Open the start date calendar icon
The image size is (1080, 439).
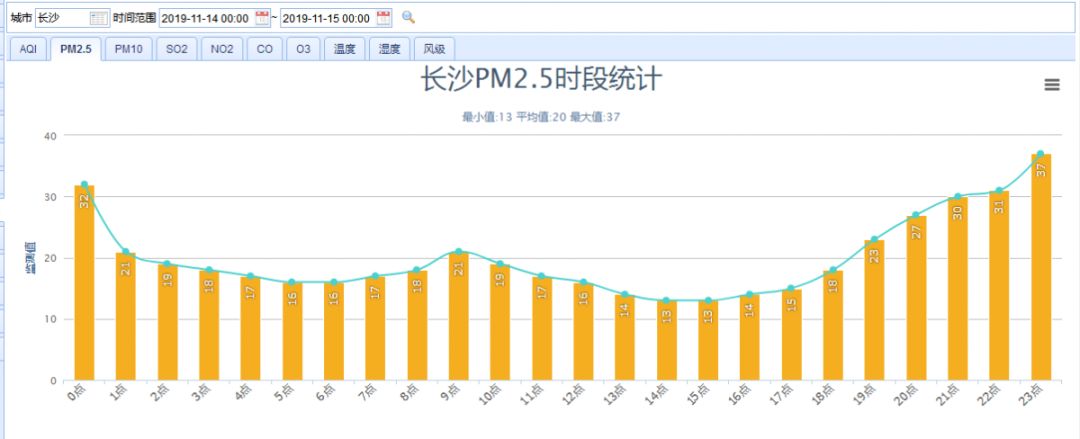262,18
